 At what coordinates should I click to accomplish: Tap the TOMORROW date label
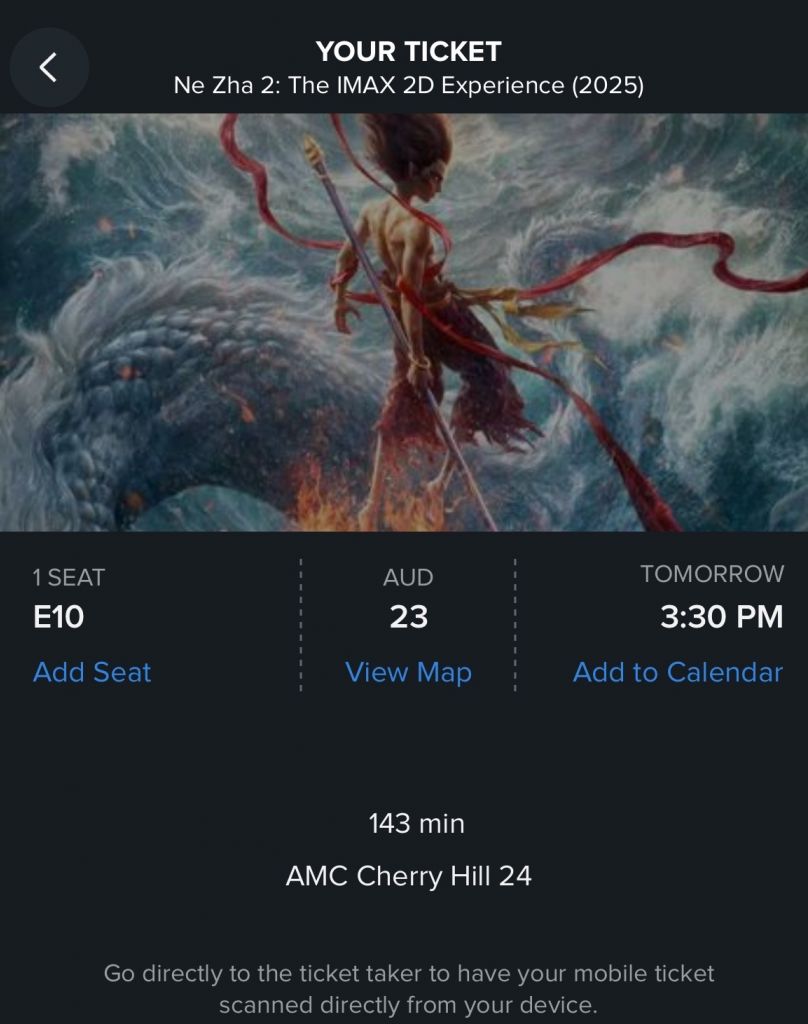(712, 574)
